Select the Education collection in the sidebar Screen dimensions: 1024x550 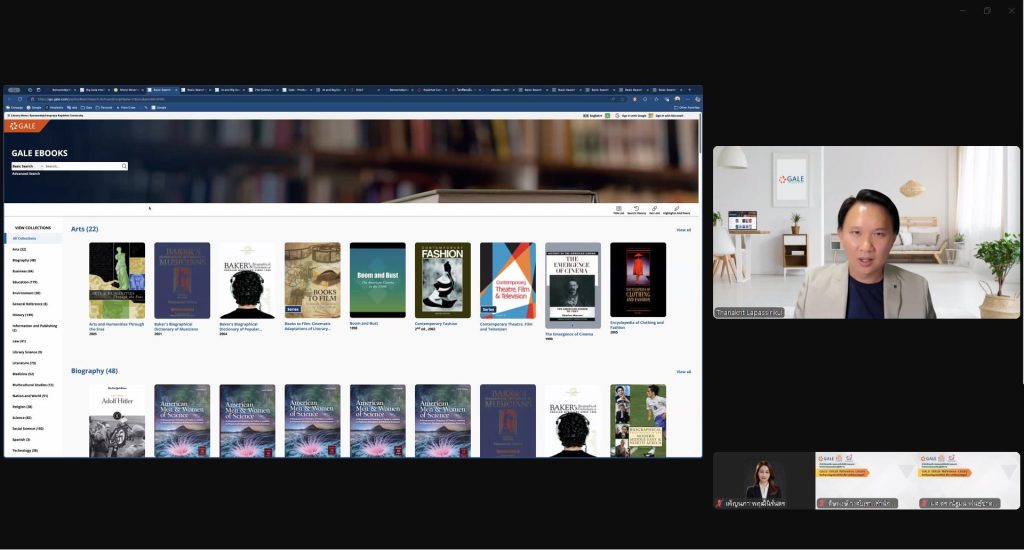(x=24, y=282)
